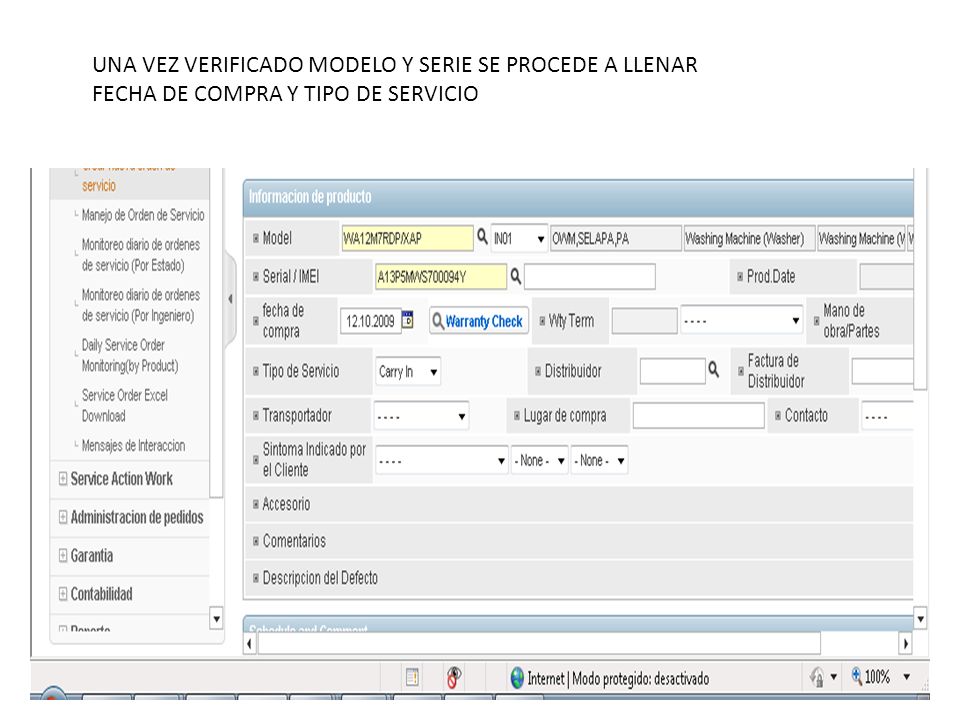Click the Informacion de producto header
This screenshot has height=720, width=960.
pos(578,197)
